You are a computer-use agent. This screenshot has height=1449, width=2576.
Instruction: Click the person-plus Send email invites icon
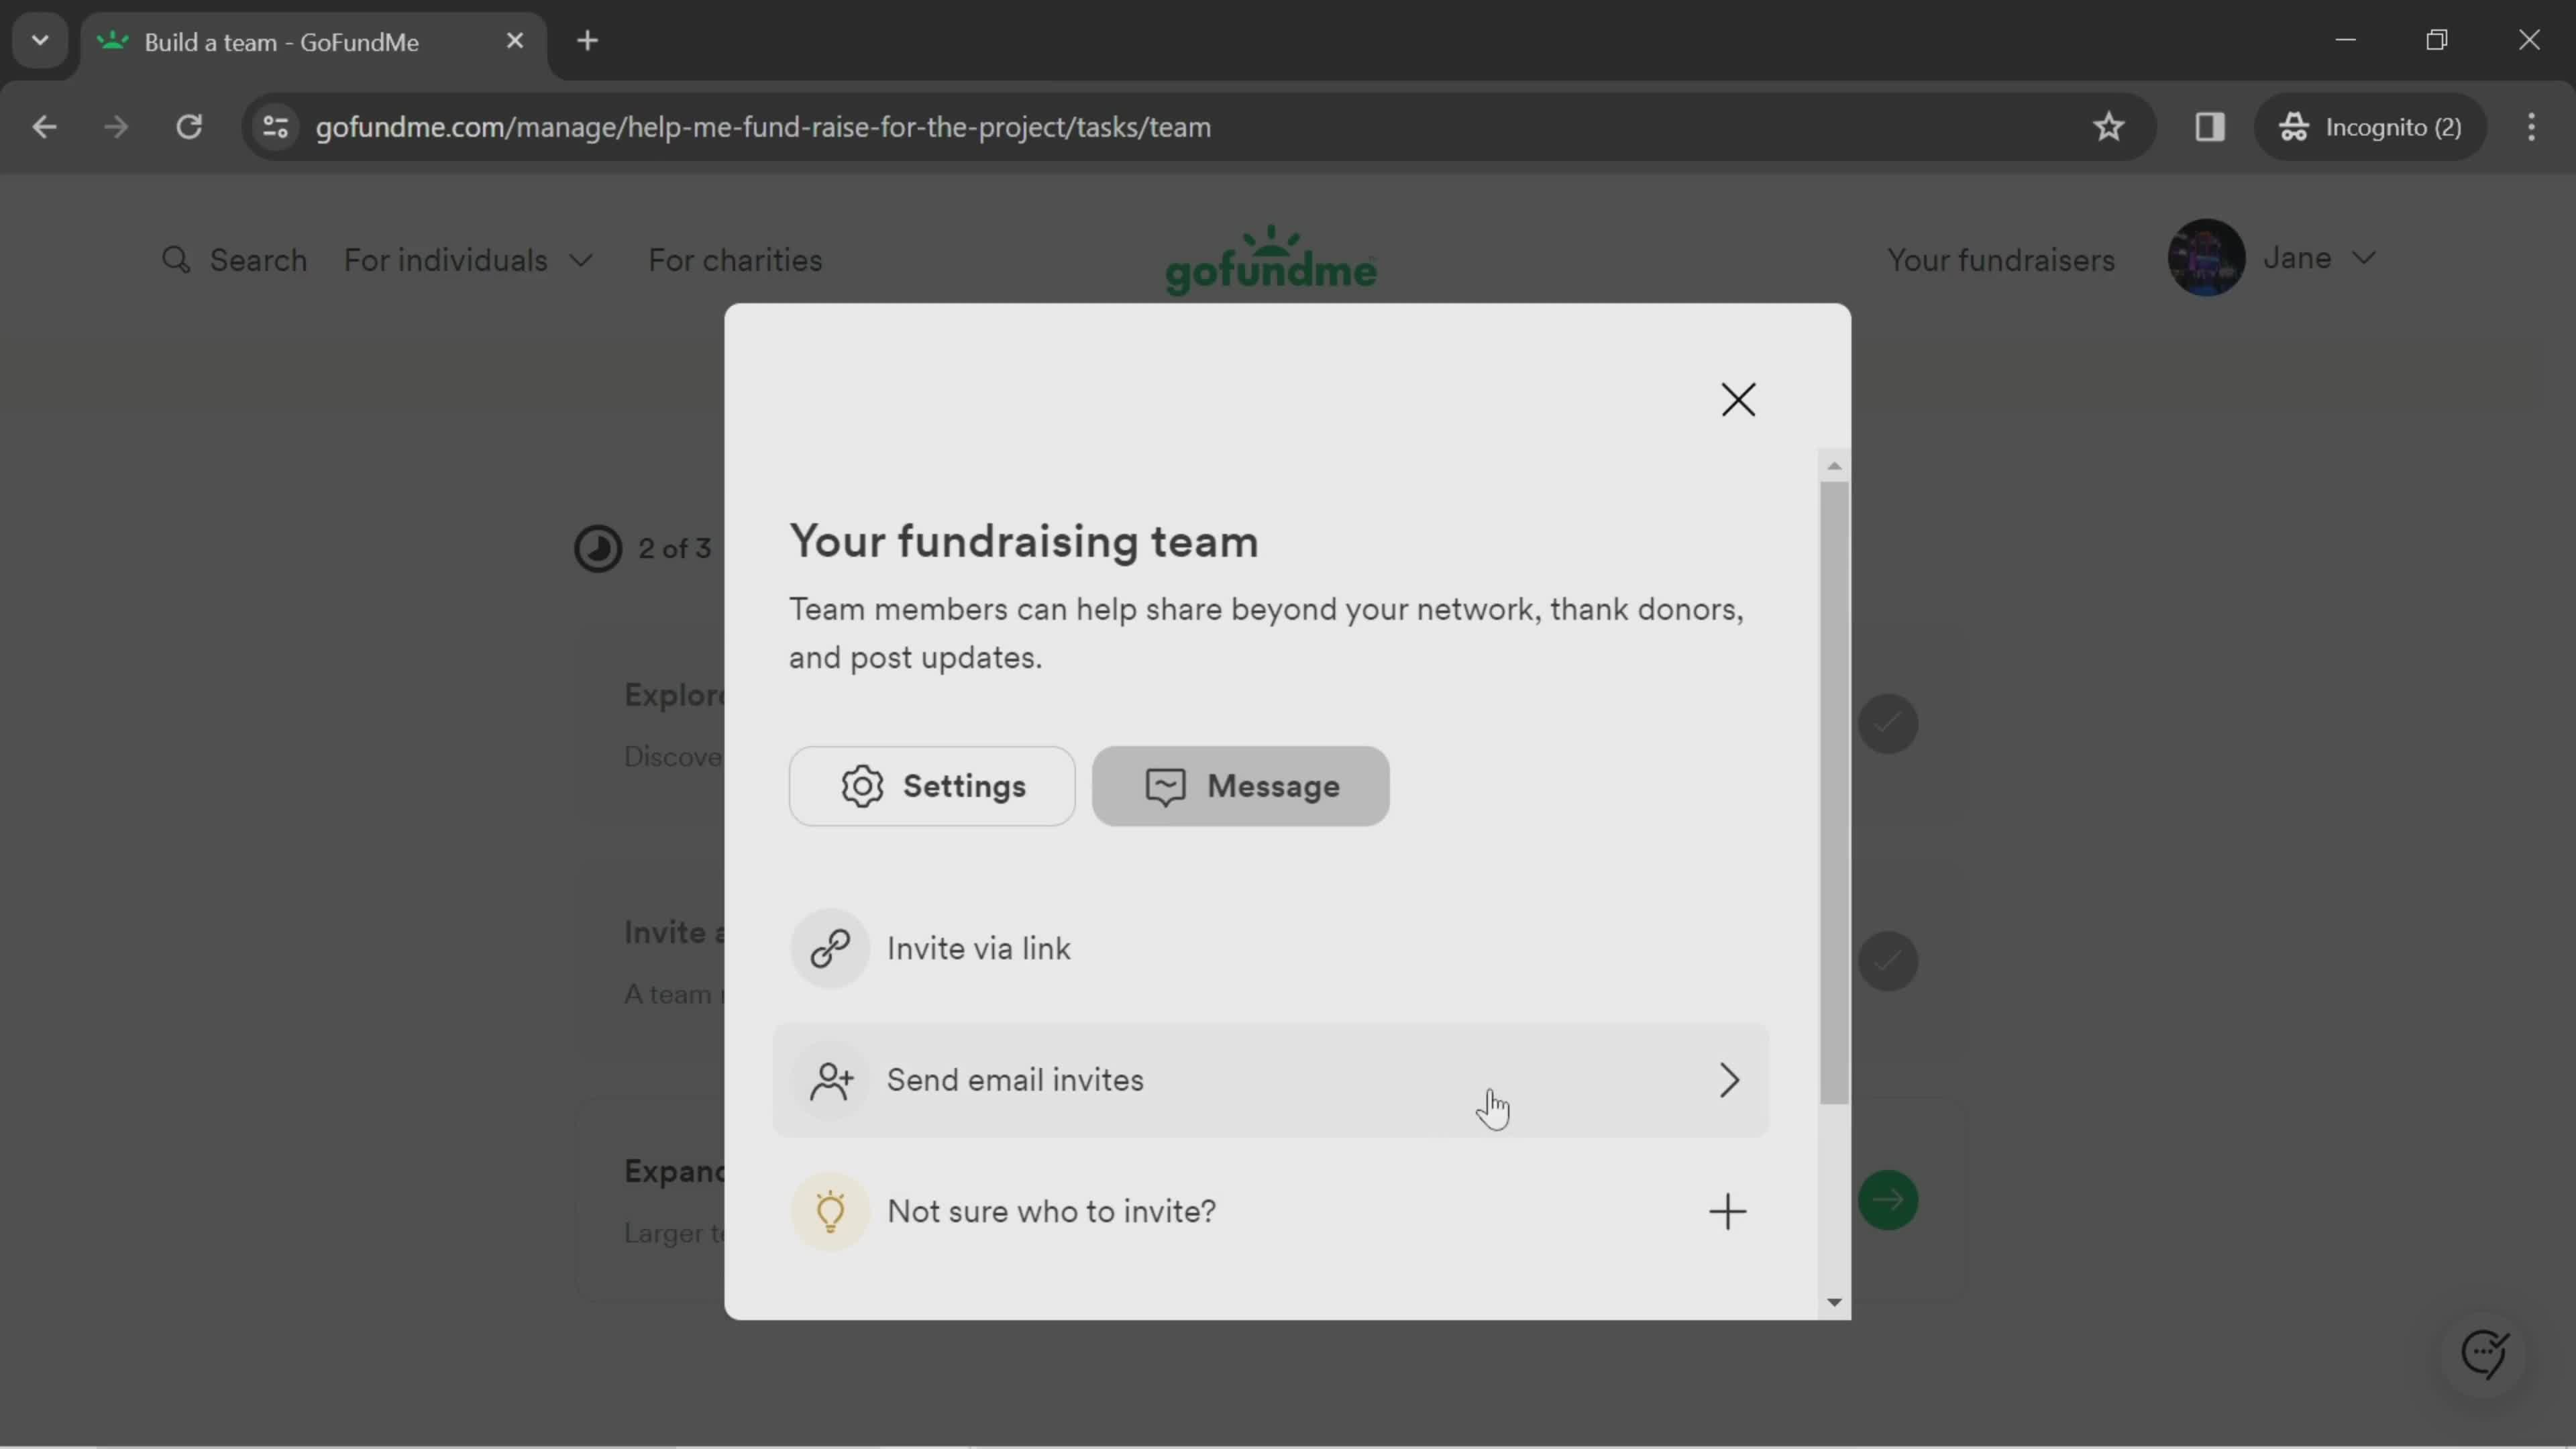pos(830,1079)
